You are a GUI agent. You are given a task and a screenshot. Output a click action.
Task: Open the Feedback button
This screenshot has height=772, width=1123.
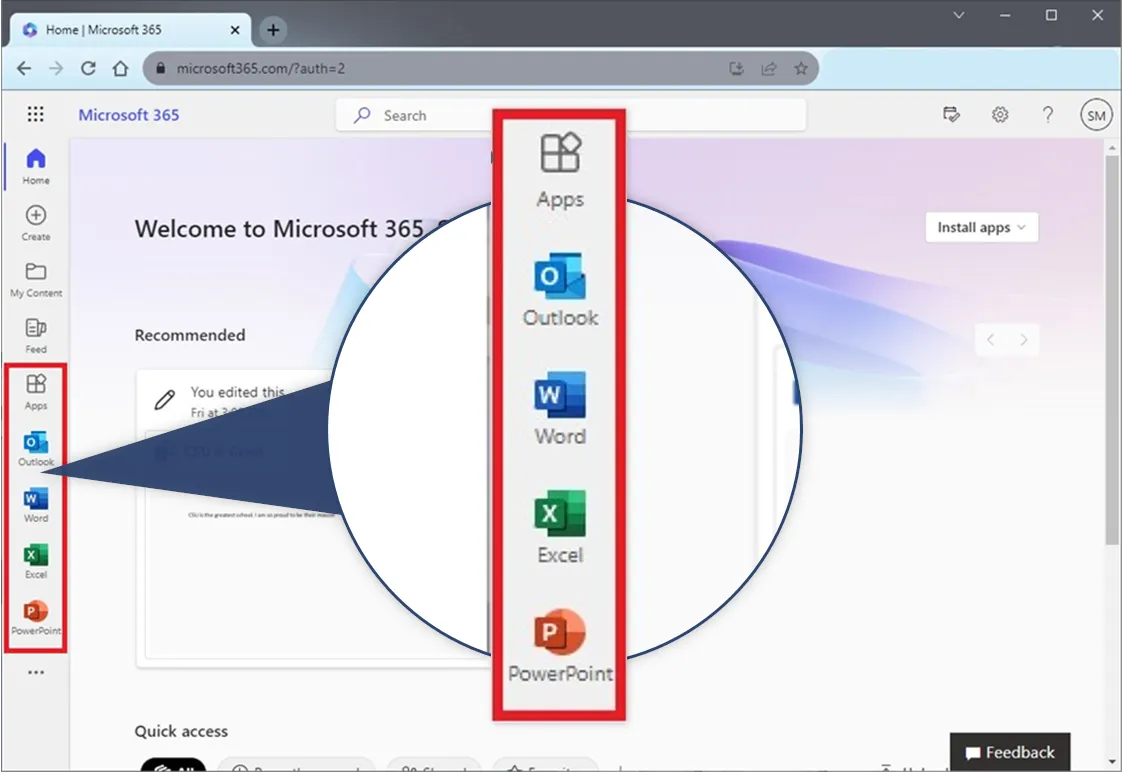point(1010,752)
